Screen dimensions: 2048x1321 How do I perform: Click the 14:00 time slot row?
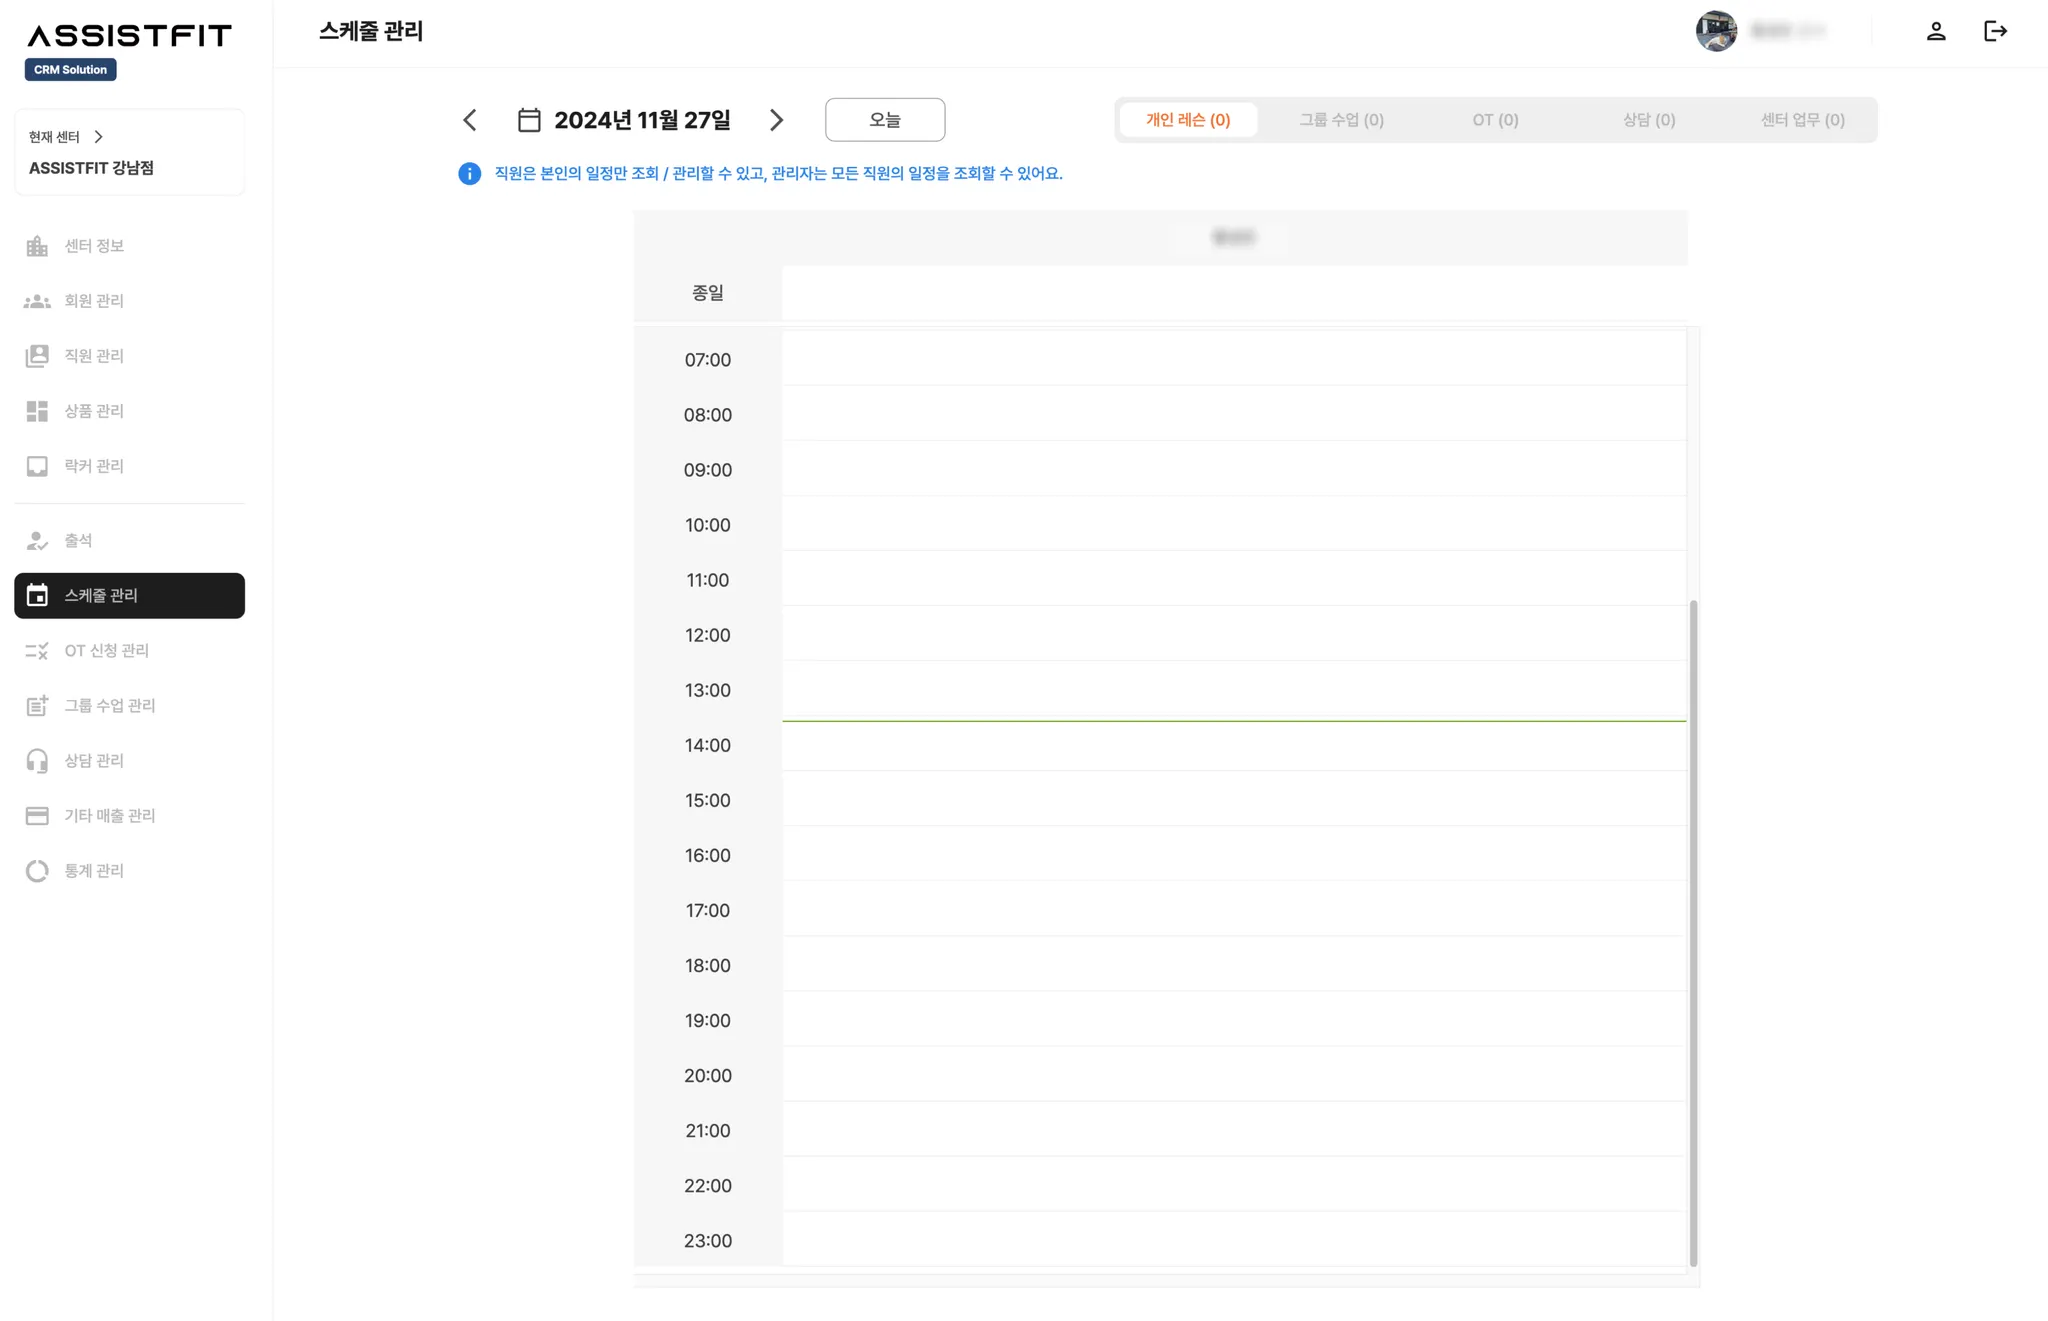(x=1233, y=746)
